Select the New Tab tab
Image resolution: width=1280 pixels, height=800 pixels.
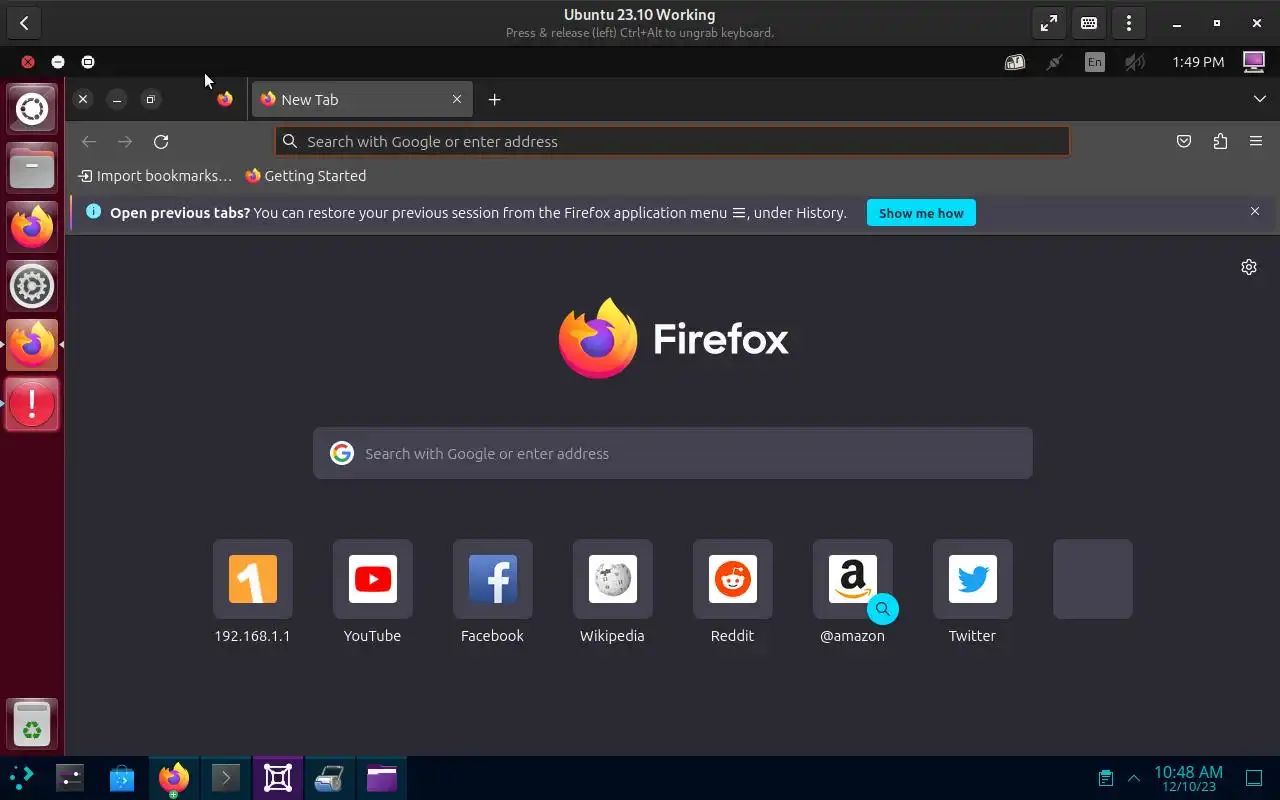362,100
